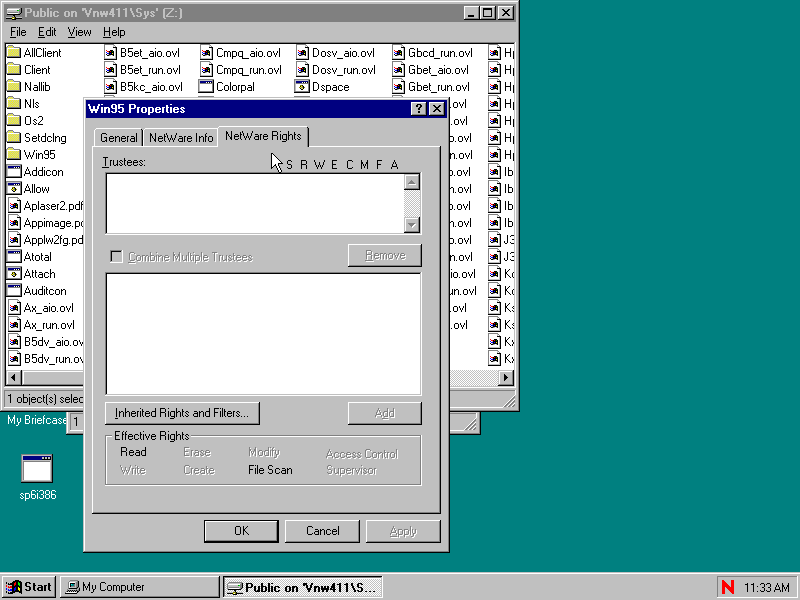The height and width of the screenshot is (600, 800).
Task: Select the Dspace program icon
Action: point(302,87)
